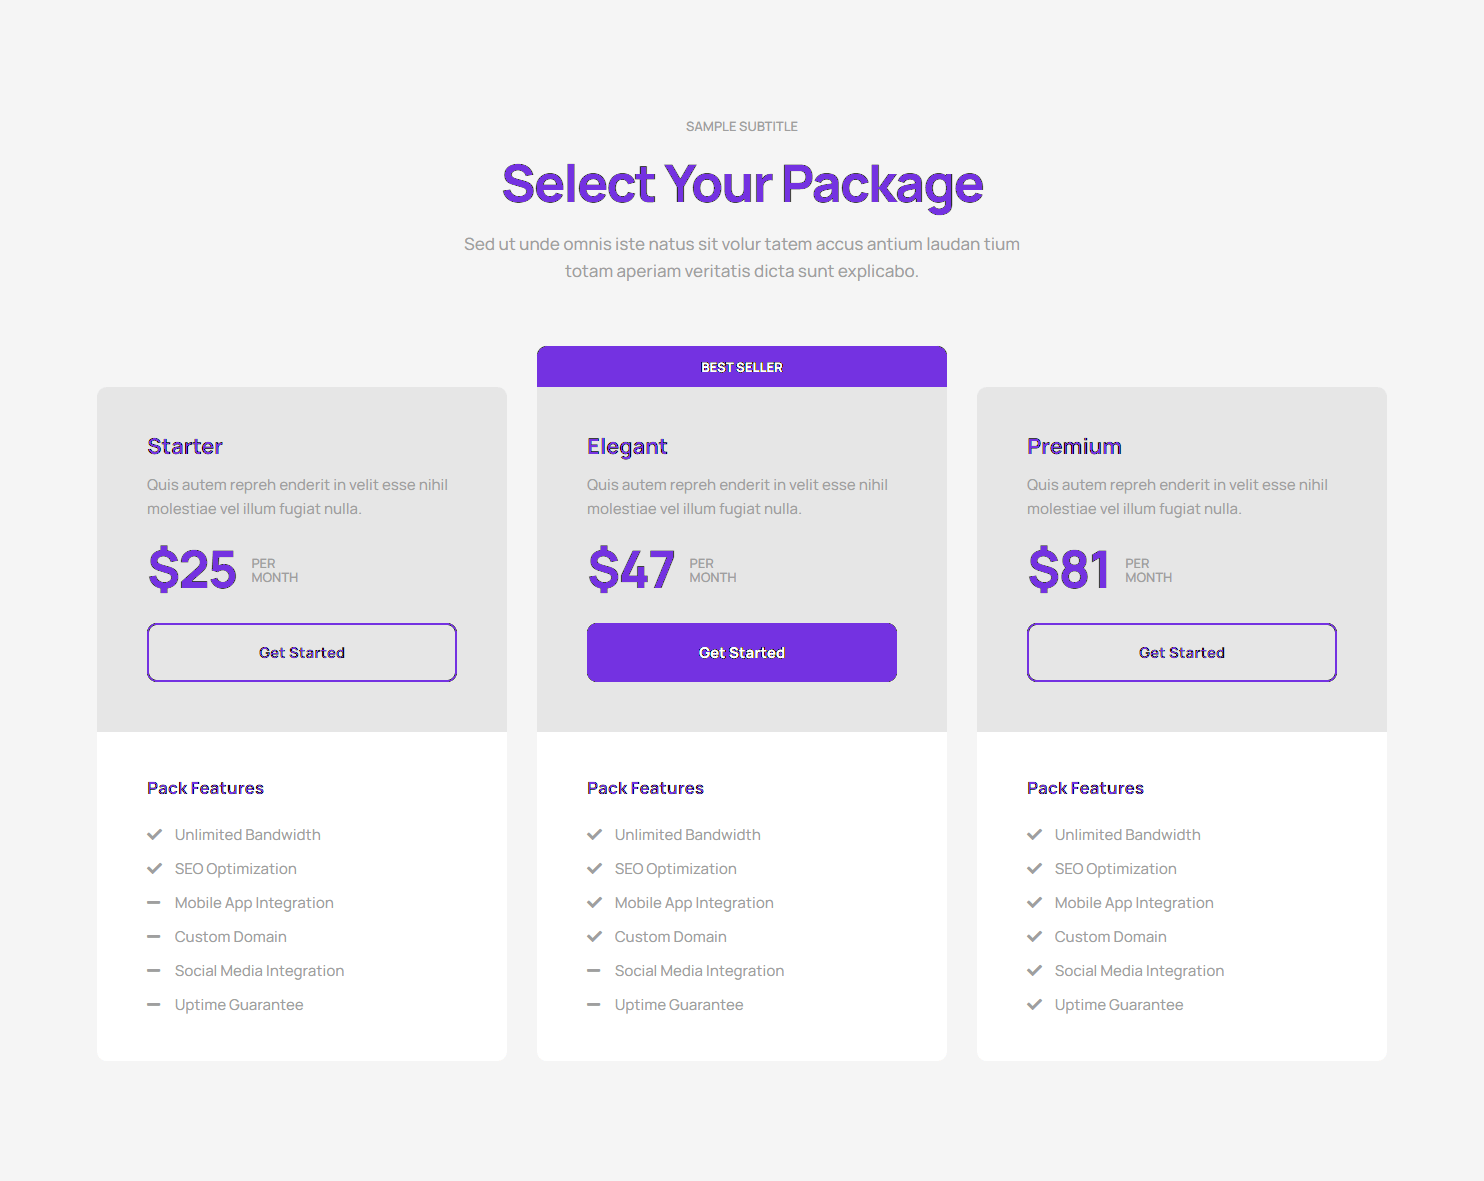Click the Premium plan Get Started button
The height and width of the screenshot is (1181, 1484).
(1182, 653)
